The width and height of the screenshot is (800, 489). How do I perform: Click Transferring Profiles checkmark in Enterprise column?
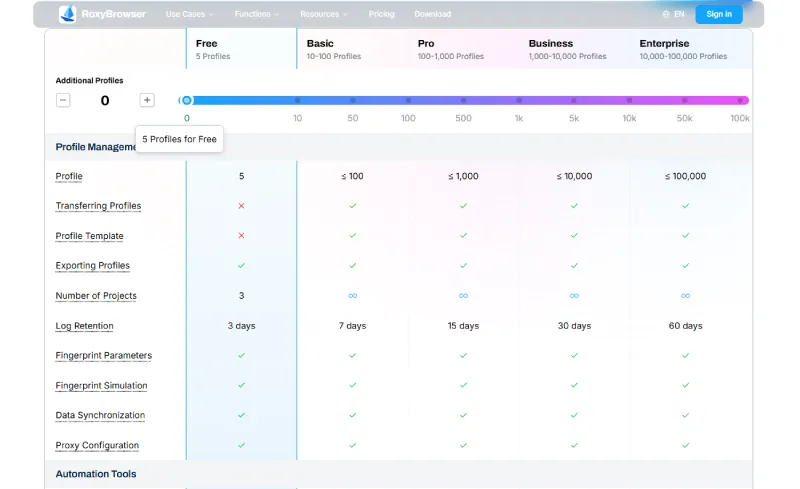tap(686, 206)
